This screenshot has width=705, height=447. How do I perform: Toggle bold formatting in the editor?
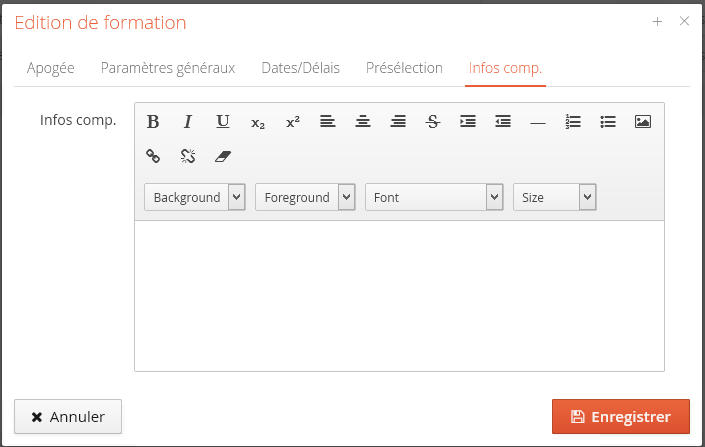153,122
